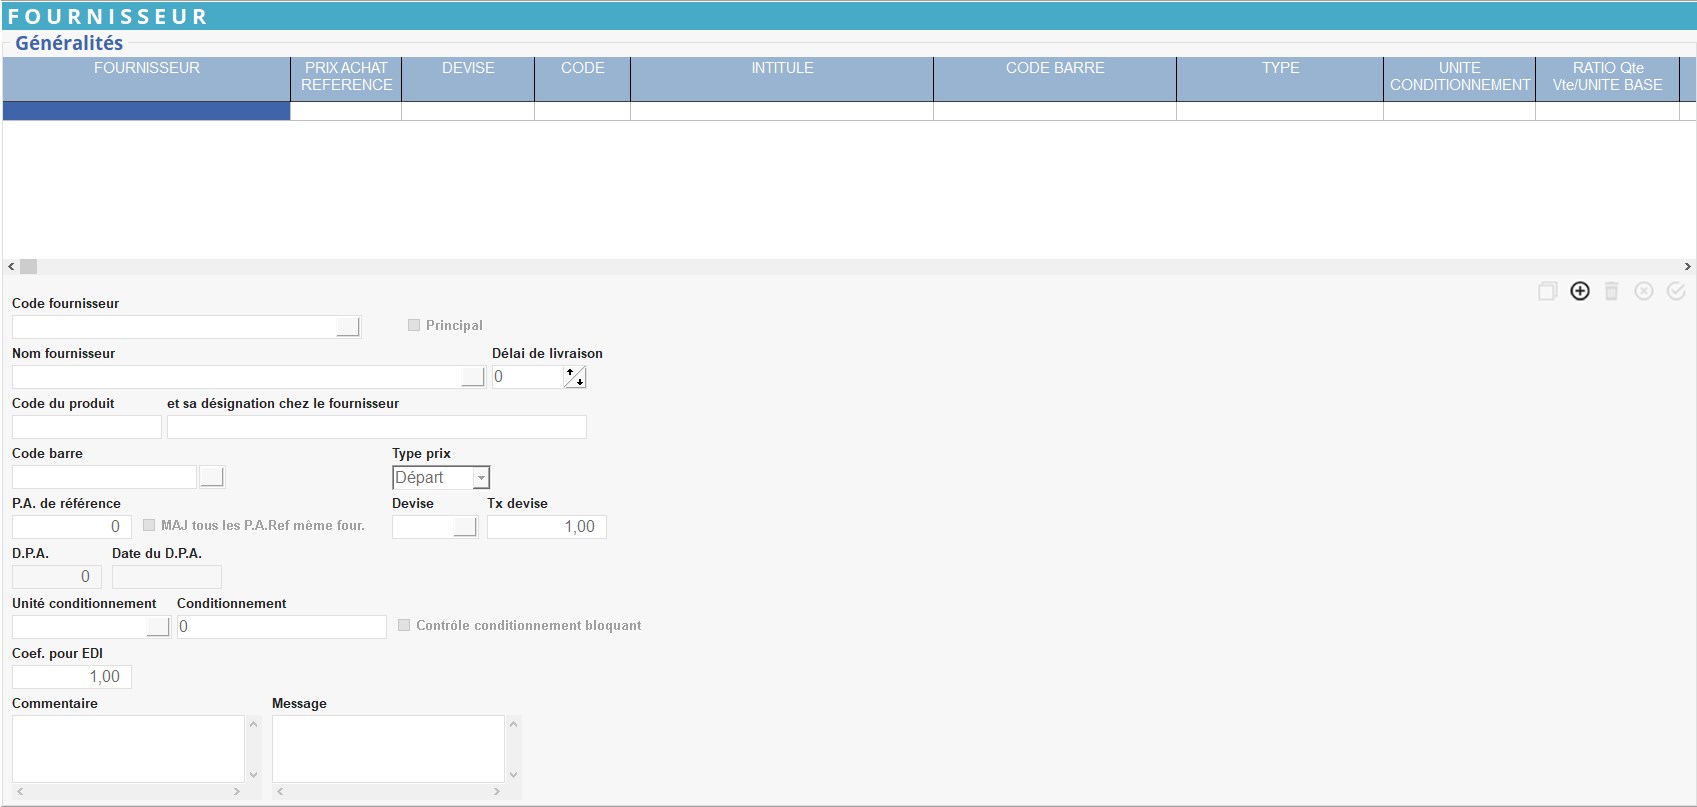Image resolution: width=1697 pixels, height=807 pixels.
Task: Click the table's right scroll arrow
Action: [1687, 267]
